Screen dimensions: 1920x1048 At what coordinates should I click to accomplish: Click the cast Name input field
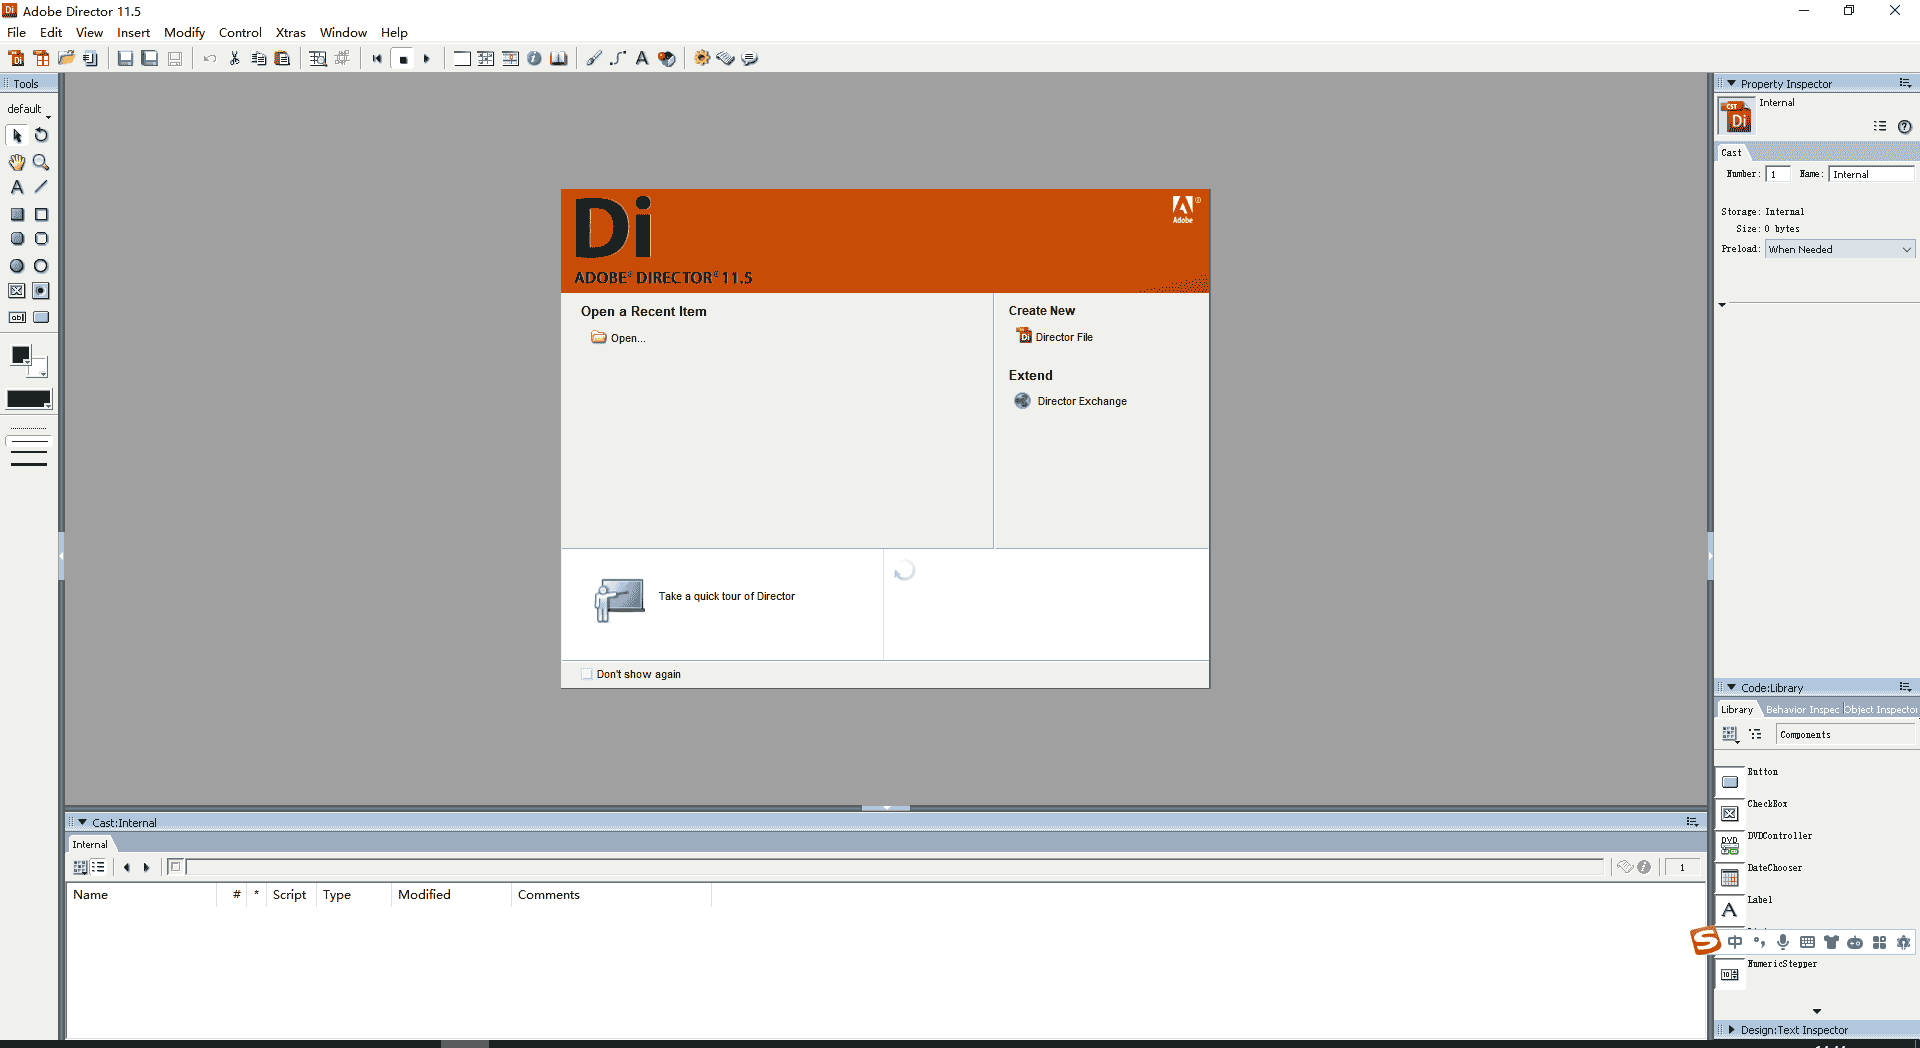point(1871,174)
